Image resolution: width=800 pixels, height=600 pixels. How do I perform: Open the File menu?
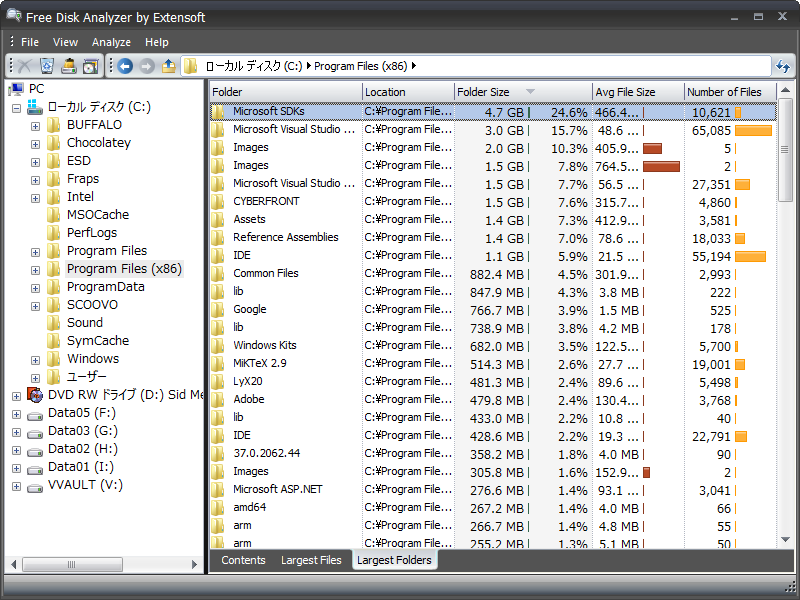coord(30,42)
